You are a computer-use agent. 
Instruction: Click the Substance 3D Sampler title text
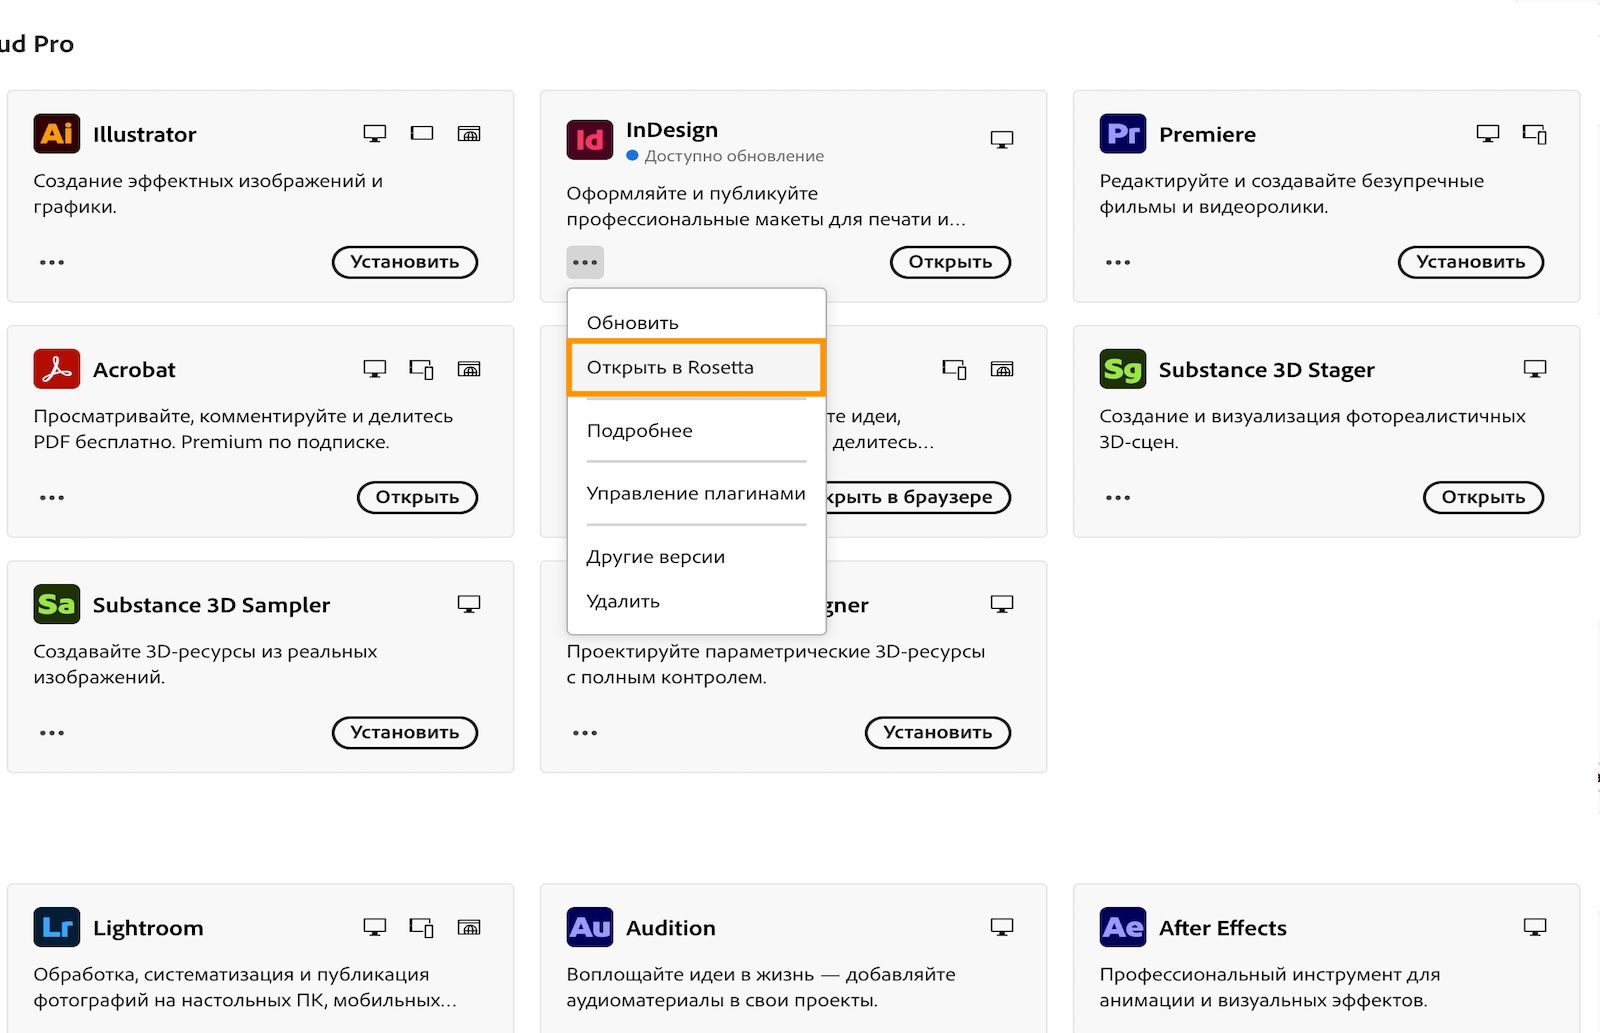coord(211,605)
